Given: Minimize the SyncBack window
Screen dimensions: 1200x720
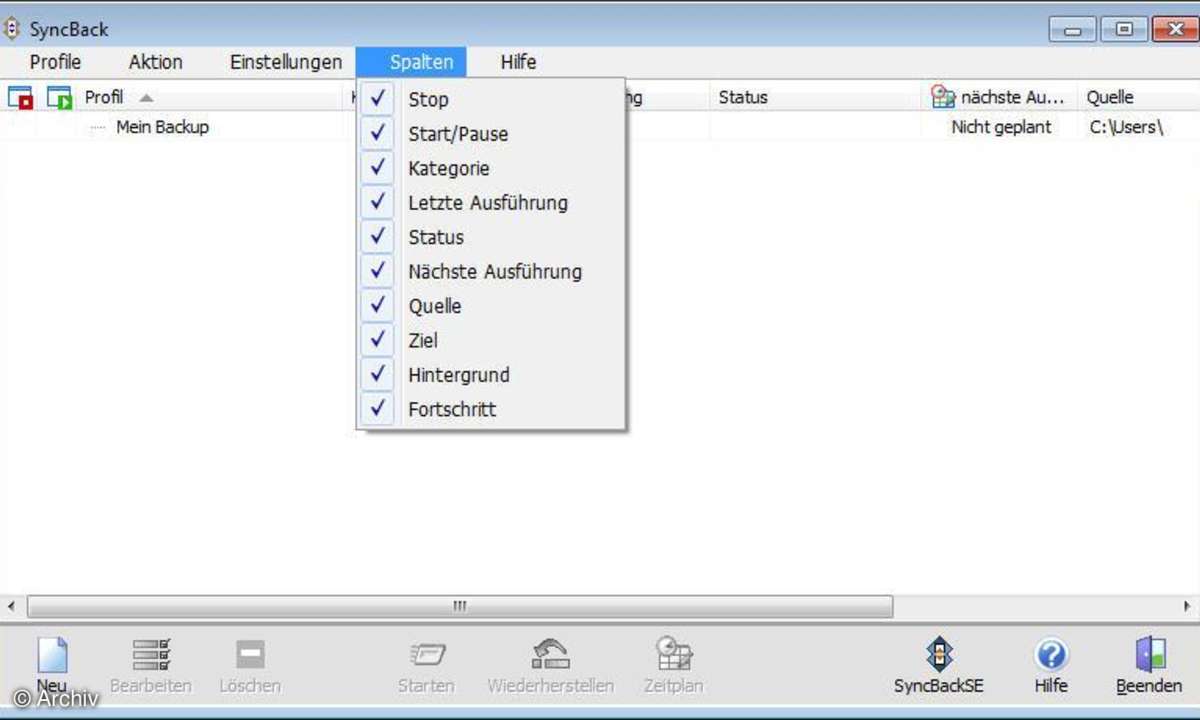Looking at the screenshot, I should tap(1073, 29).
